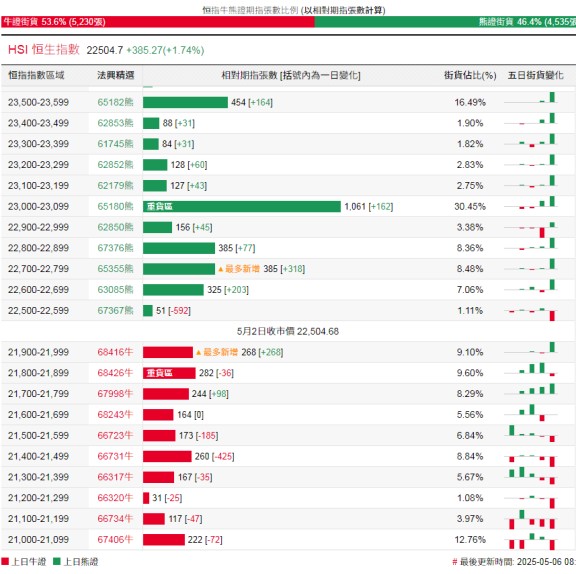The image size is (576, 574).
Task: Click the green bar showing 454 contracts
Action: (x=186, y=102)
